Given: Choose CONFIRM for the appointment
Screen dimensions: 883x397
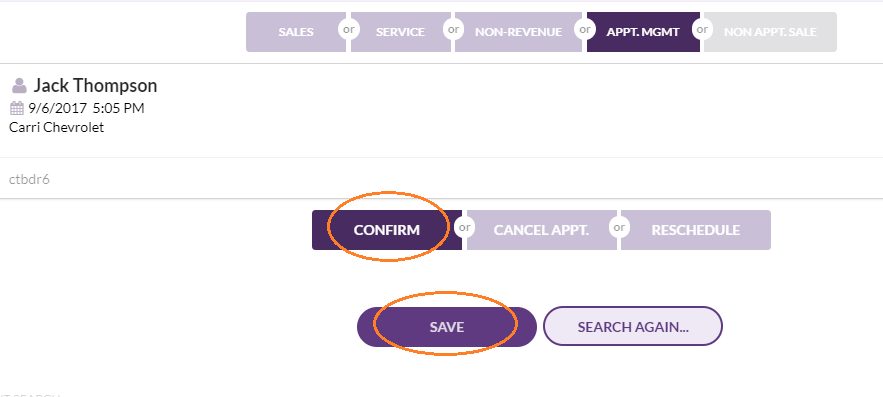Looking at the screenshot, I should point(386,230).
